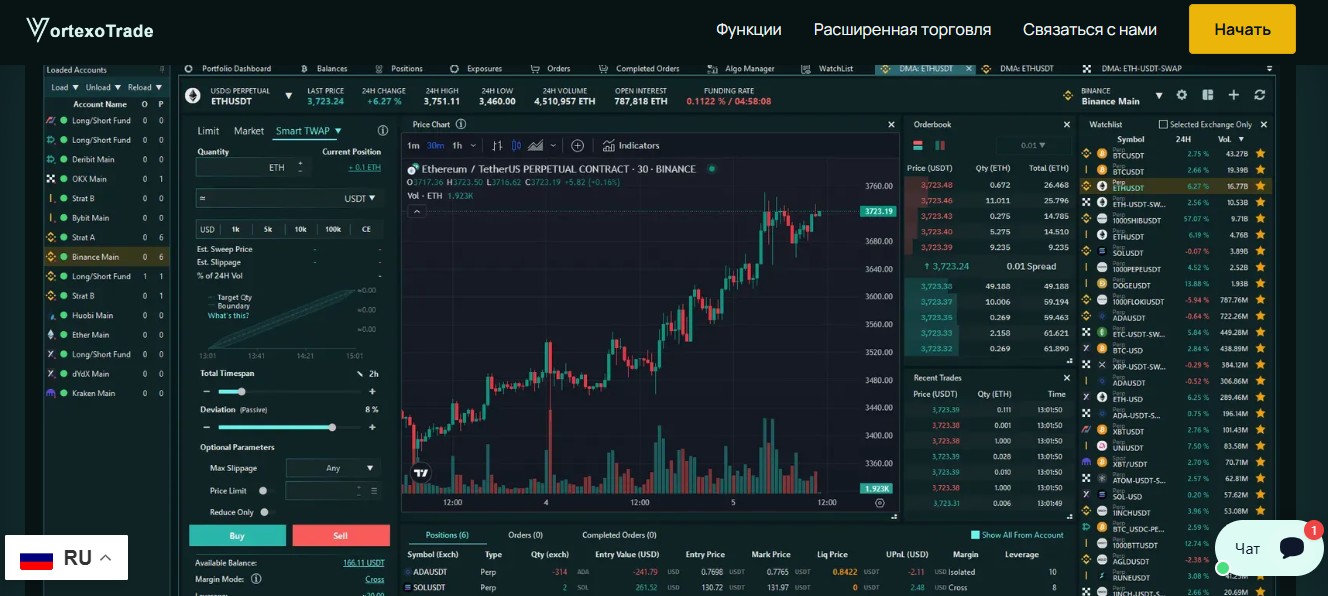This screenshot has width=1328, height=596.
Task: Click the What's this? link
Action: 228,316
